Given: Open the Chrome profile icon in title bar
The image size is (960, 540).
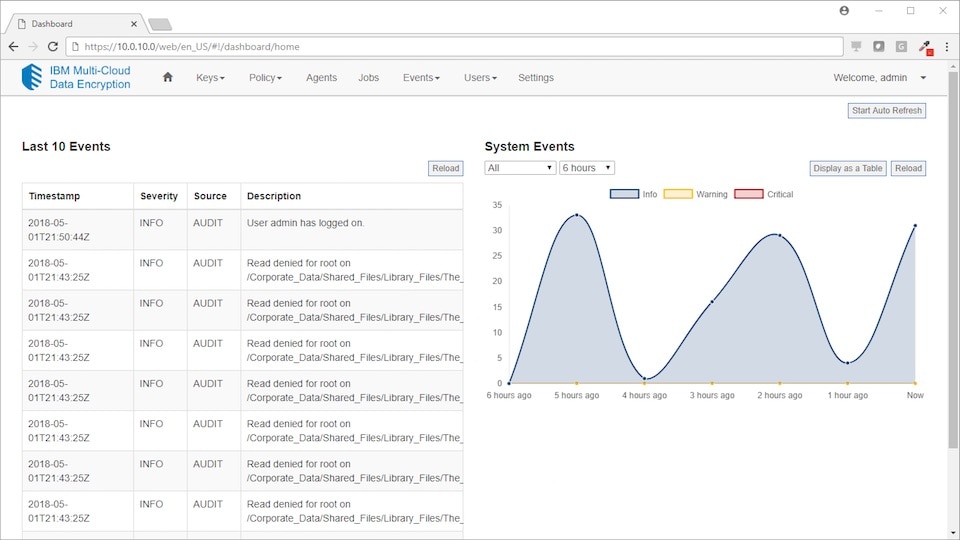Looking at the screenshot, I should (844, 10).
